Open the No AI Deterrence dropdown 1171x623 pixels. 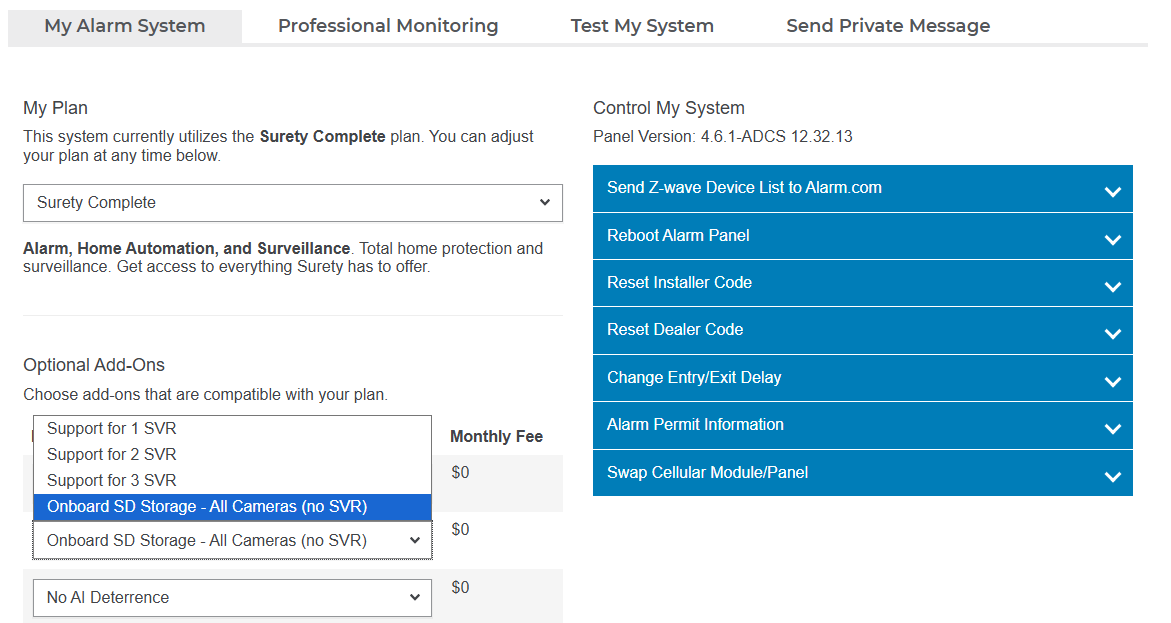(232, 598)
